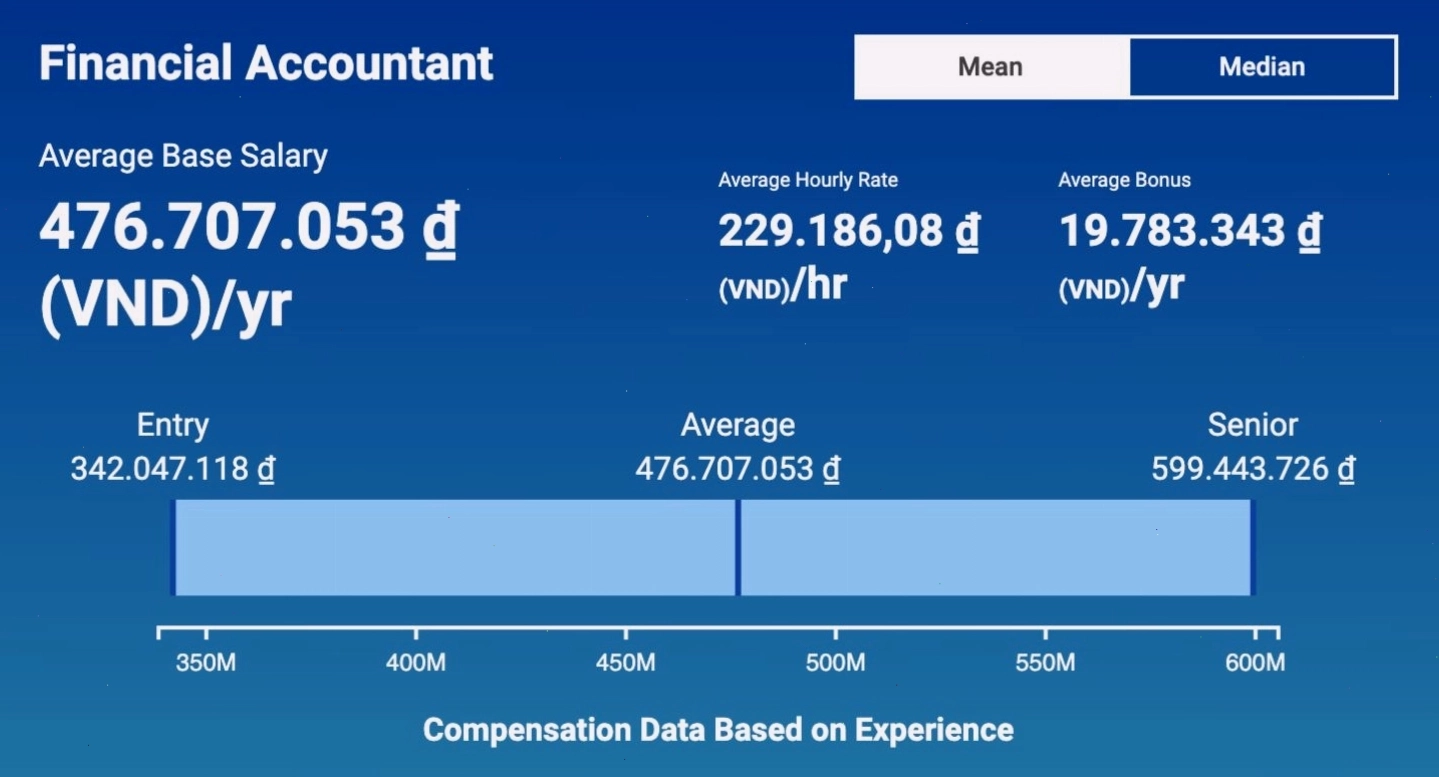This screenshot has width=1439, height=779.
Task: Click the right Average-to-Senior bar segment
Action: point(996,547)
